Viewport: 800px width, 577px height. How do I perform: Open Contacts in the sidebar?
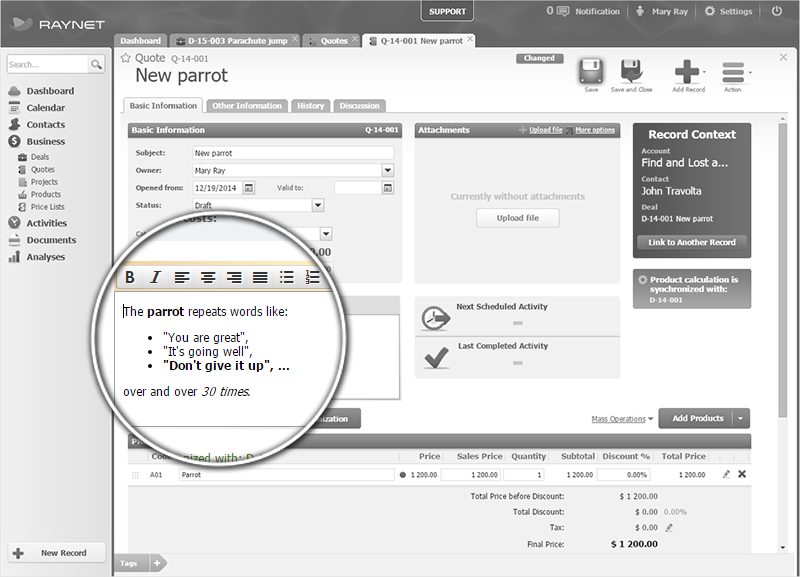45,124
